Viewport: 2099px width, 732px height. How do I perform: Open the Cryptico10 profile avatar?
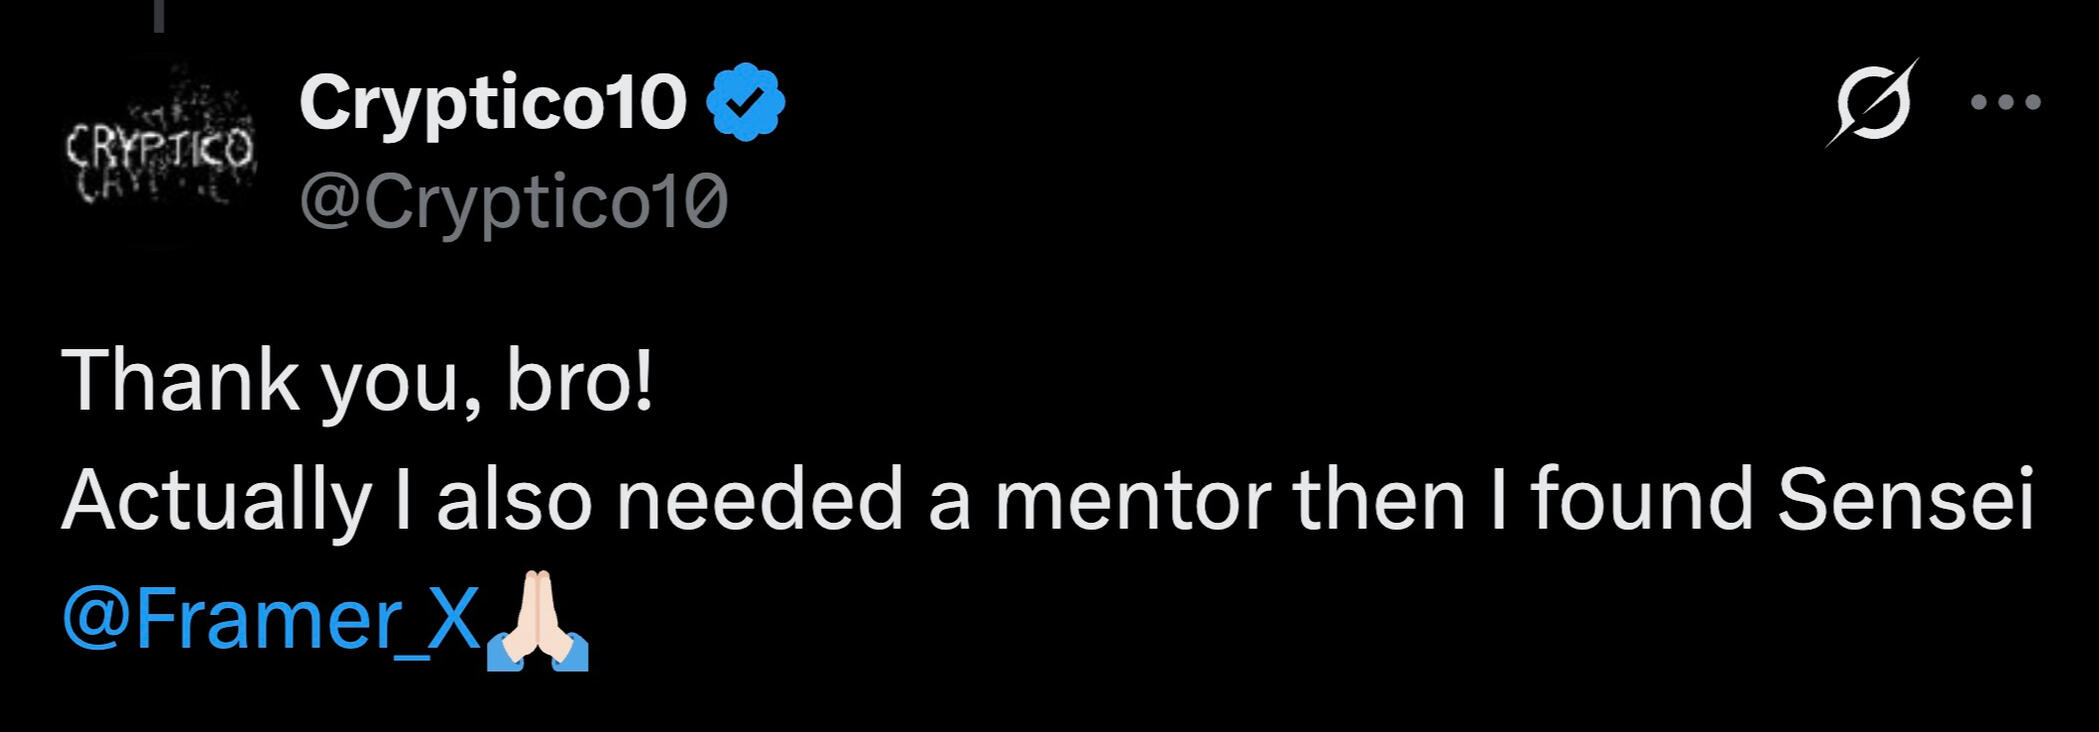(160, 152)
